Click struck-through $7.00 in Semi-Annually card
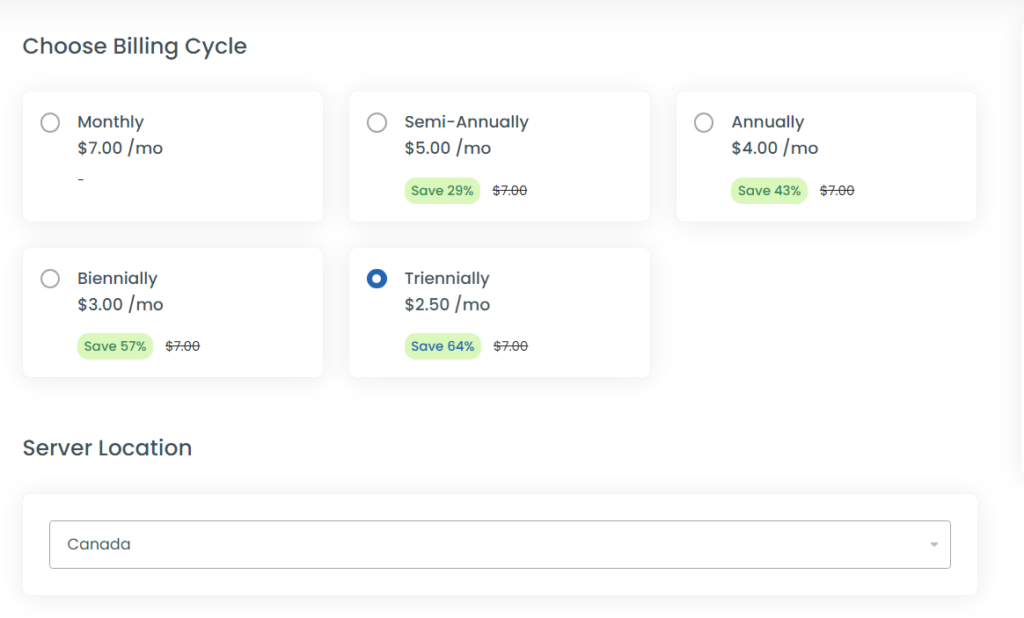Screen dimensions: 1024x618 (510, 191)
